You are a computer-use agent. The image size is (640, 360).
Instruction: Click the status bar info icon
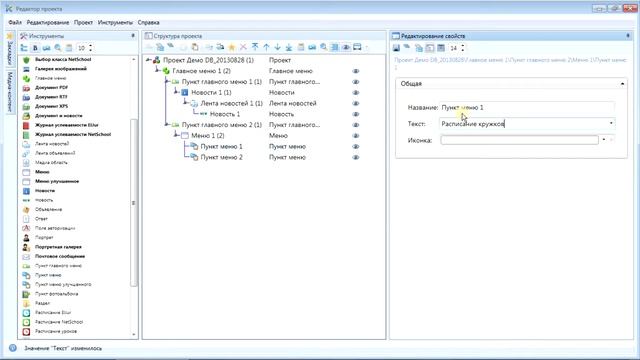coord(13,348)
